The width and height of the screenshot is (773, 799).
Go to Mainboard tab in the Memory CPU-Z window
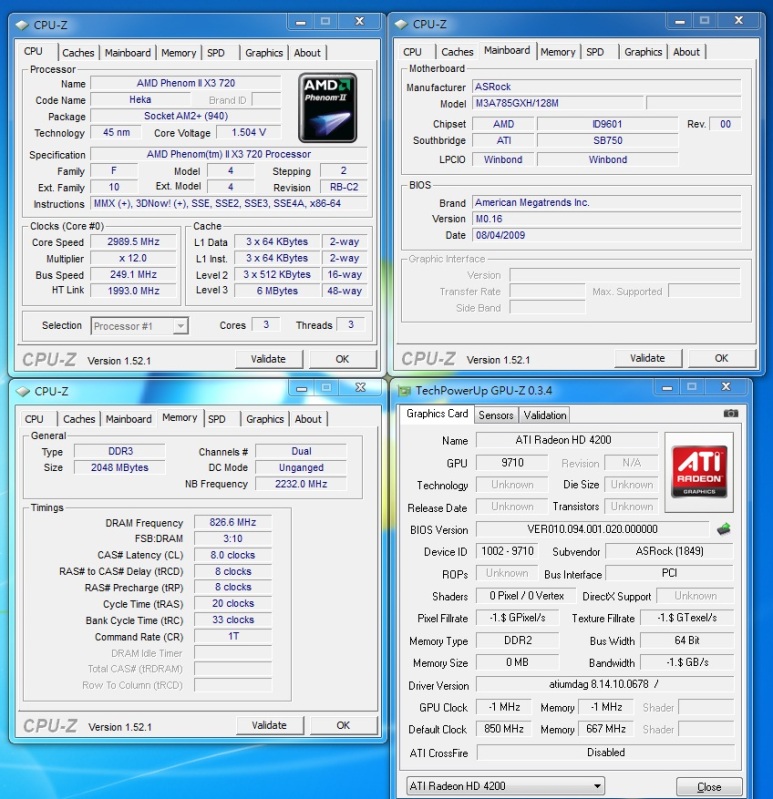(129, 419)
